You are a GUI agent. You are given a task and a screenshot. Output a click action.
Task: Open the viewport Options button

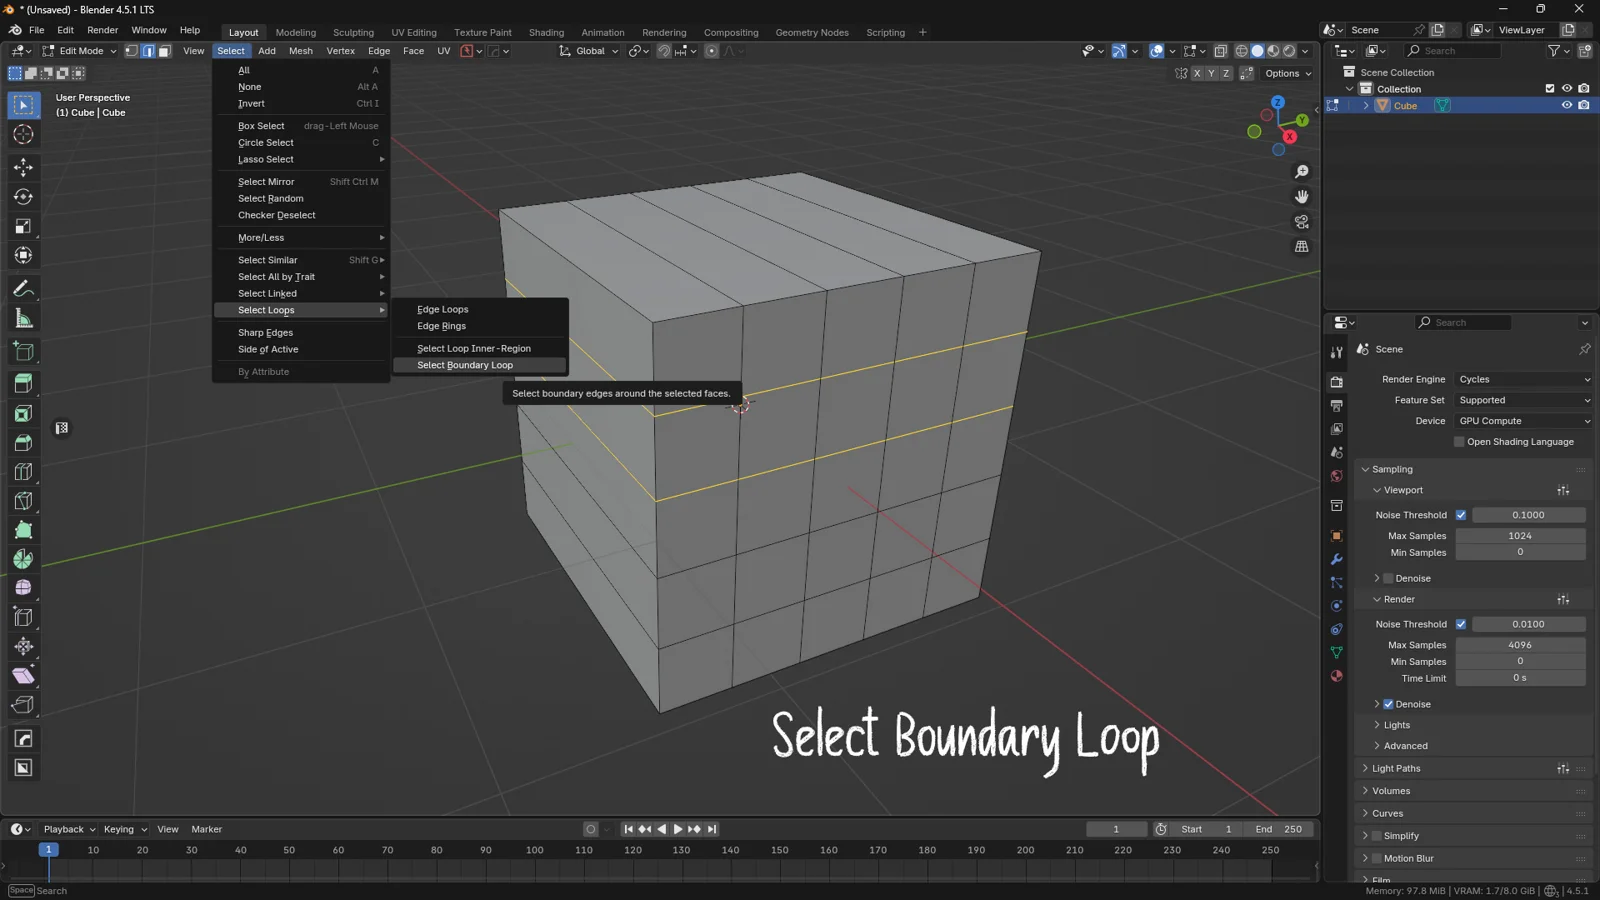pos(1288,73)
